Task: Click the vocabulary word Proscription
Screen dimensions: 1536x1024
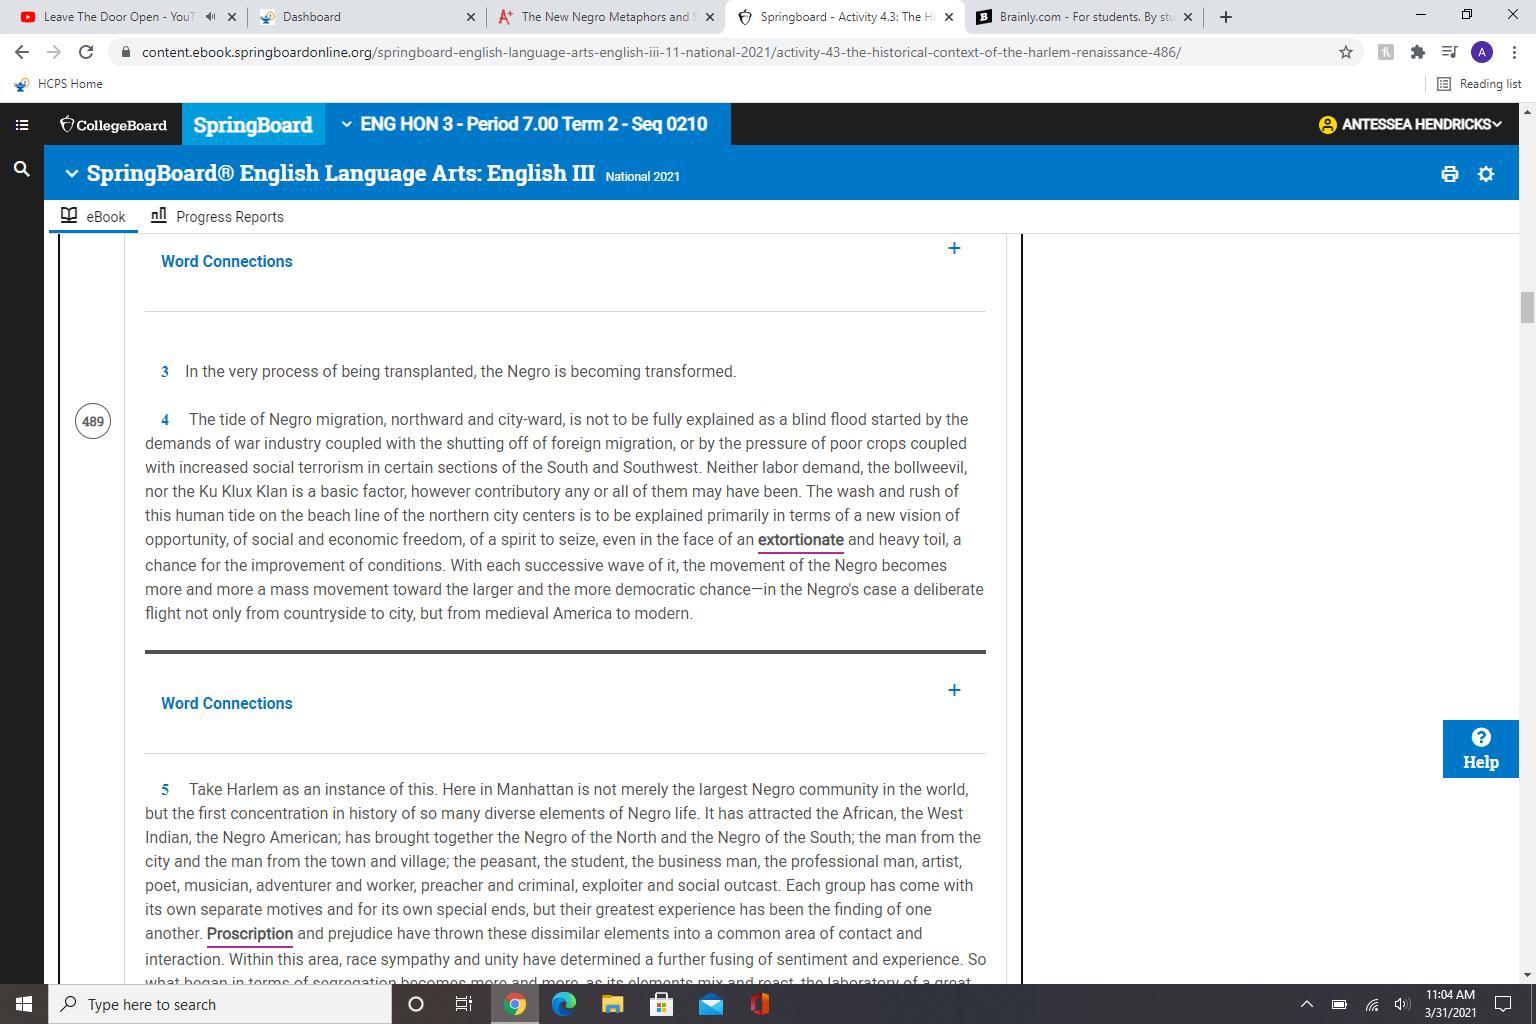Action: click(250, 934)
